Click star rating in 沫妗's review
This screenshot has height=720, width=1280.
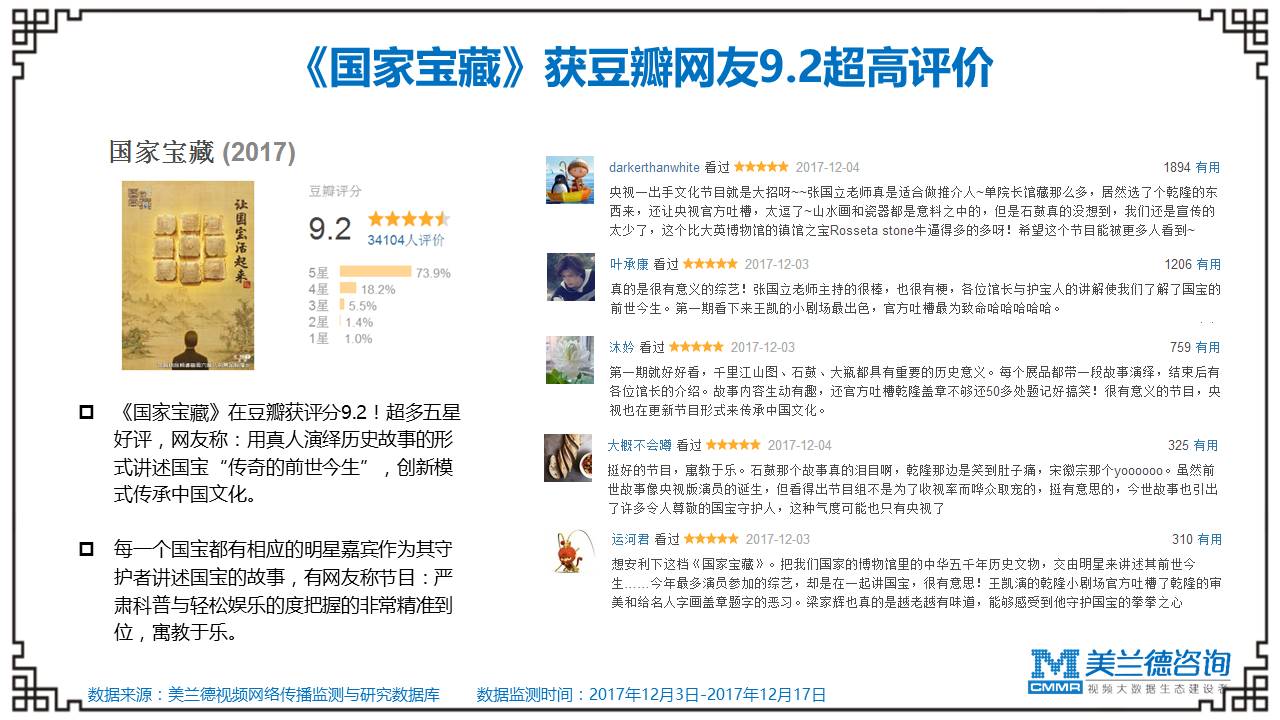(696, 347)
